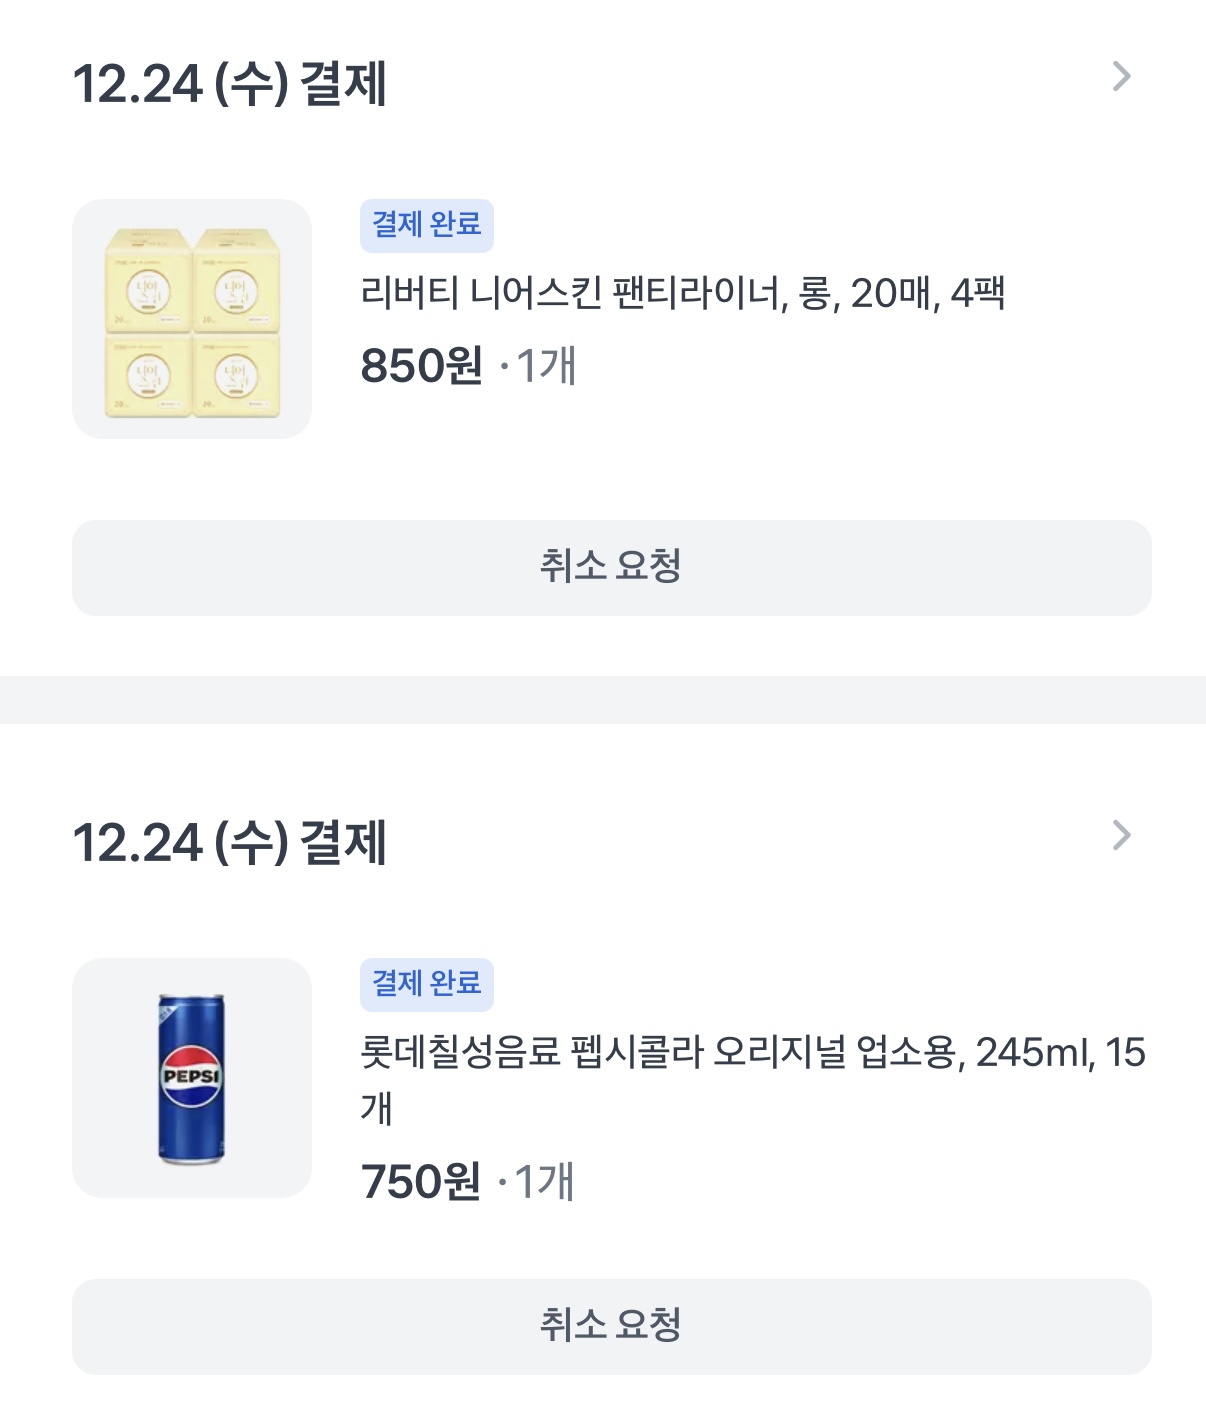
Task: Click the Pepsi logo on the can
Action: tap(191, 1076)
